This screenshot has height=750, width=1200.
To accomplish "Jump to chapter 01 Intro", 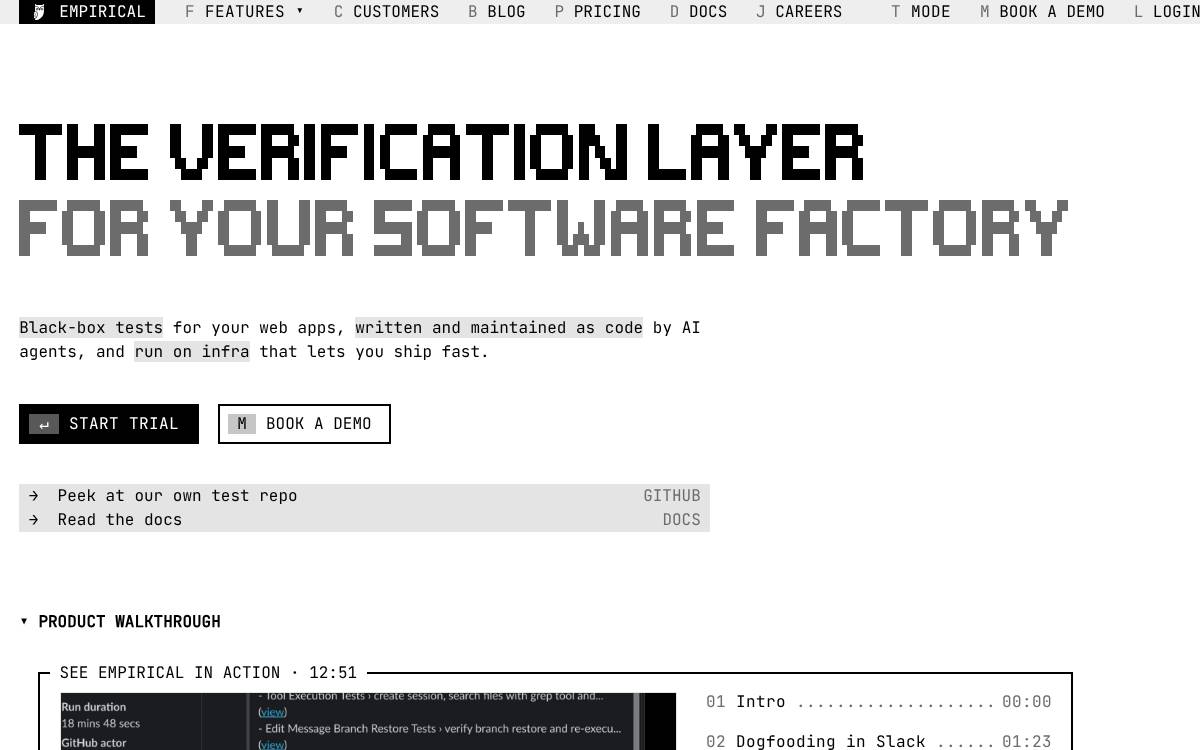I will click(x=879, y=702).
